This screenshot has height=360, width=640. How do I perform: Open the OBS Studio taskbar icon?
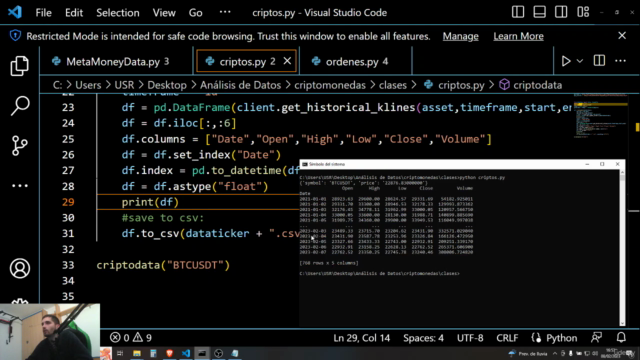click(218, 353)
